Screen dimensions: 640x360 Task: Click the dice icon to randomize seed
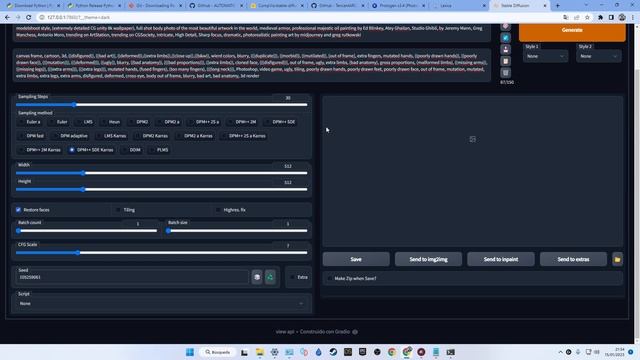[257, 277]
